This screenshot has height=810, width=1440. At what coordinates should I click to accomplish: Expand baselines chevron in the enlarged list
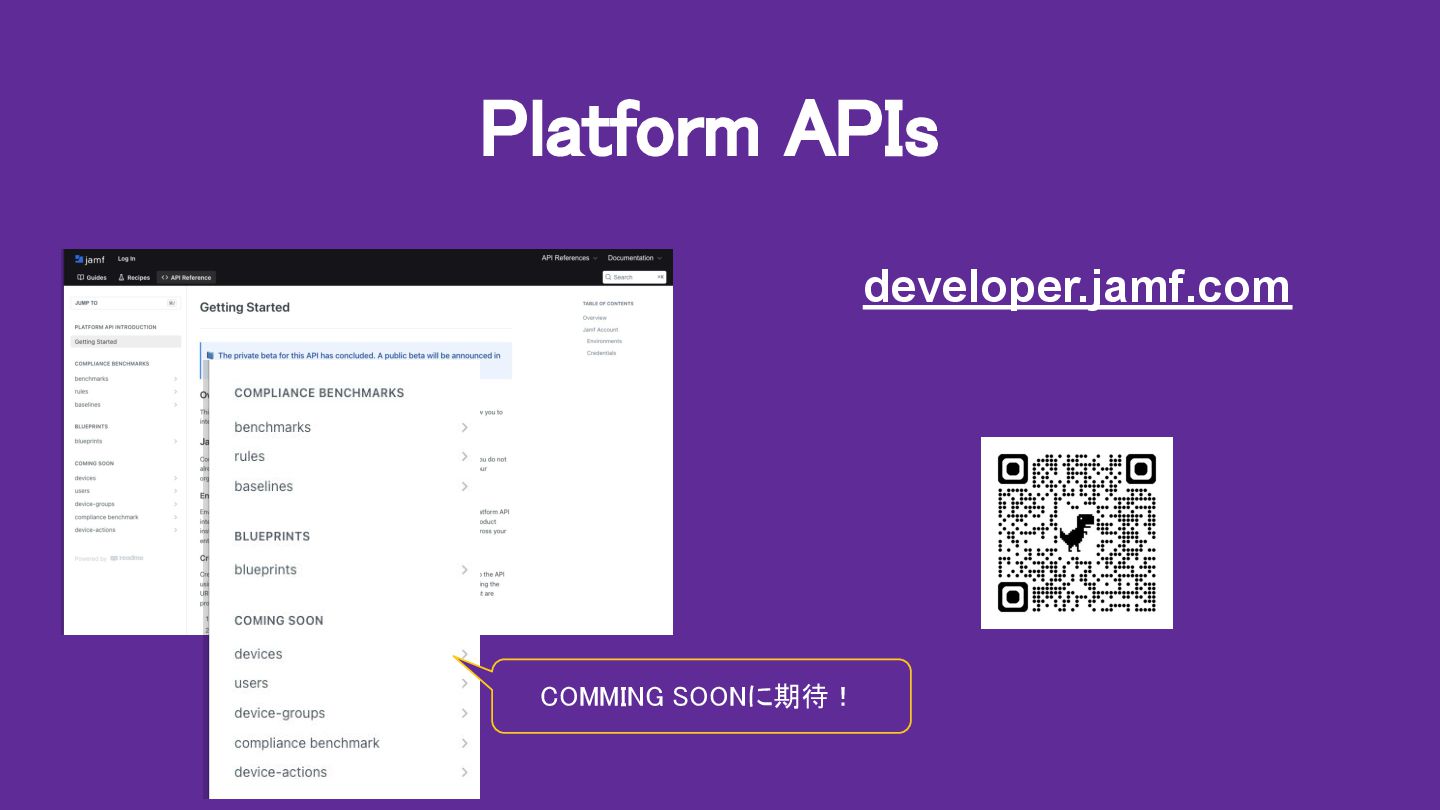[x=464, y=486]
